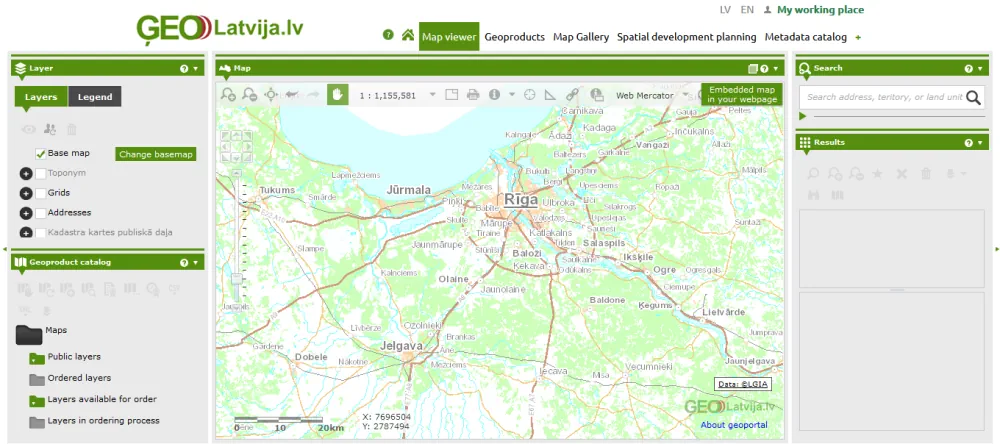Open the Map Gallery menu item
Image resolution: width=1000 pixels, height=444 pixels.
581,37
